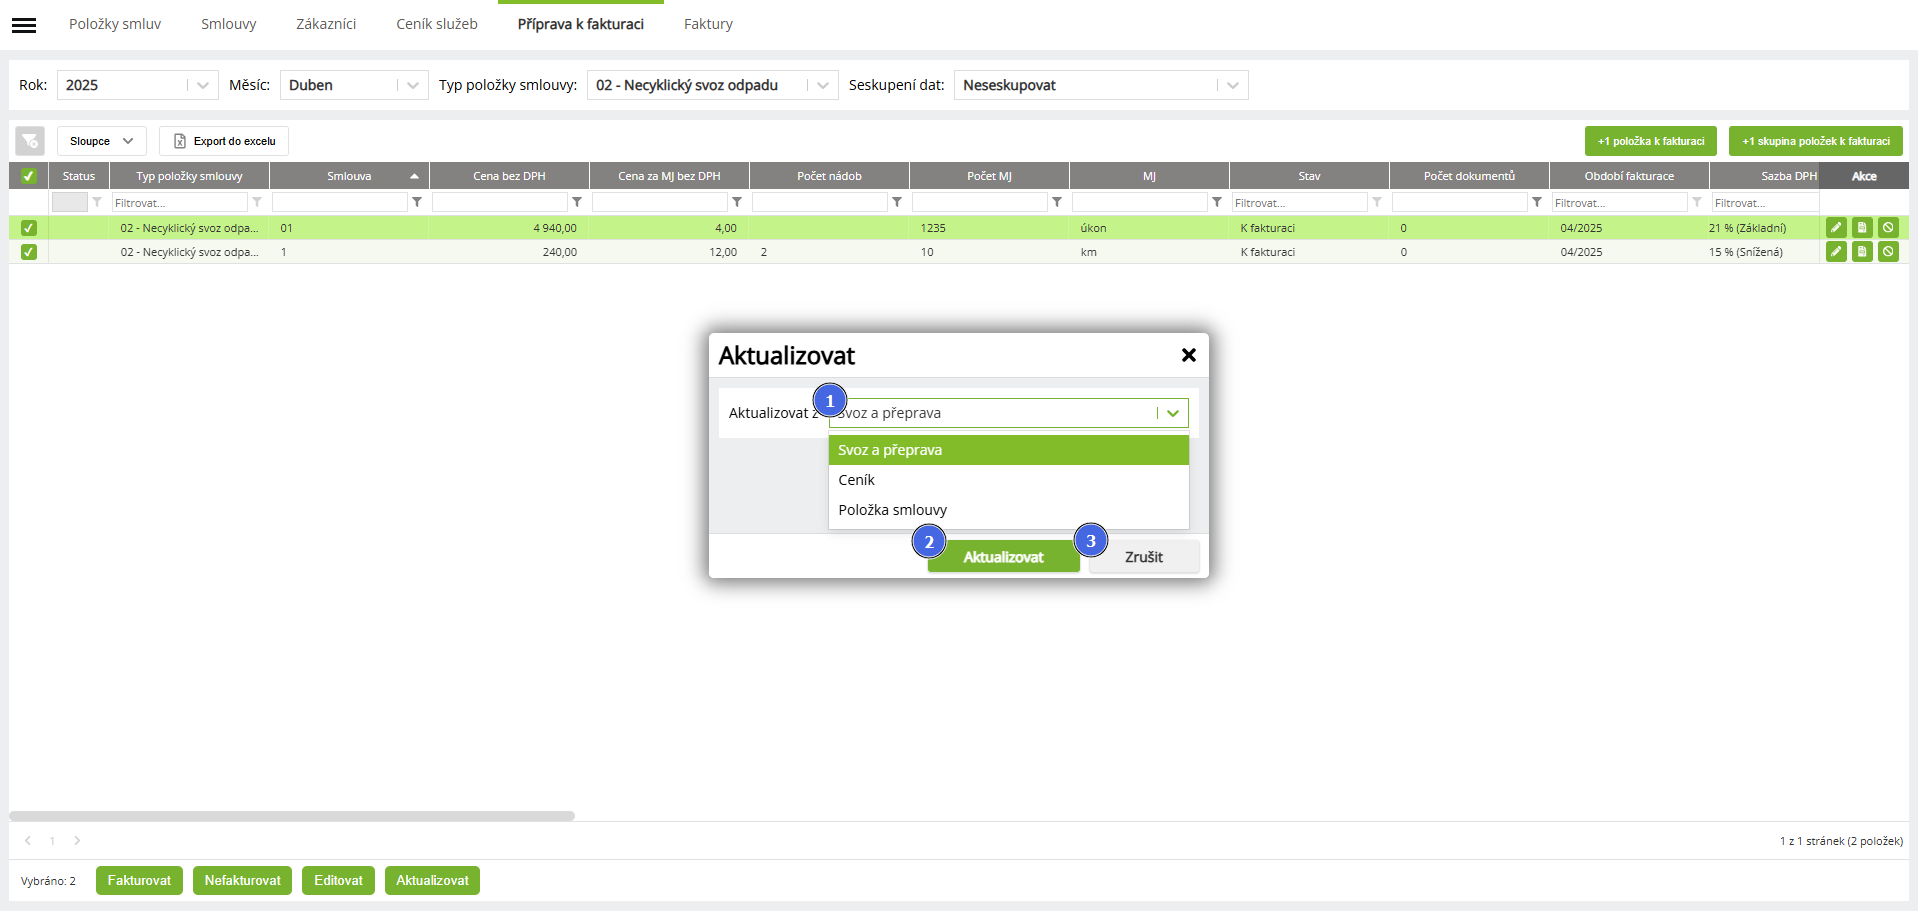The height and width of the screenshot is (911, 1918).
Task: Click the pencil edit icon in the 240,00 row
Action: 1836,252
